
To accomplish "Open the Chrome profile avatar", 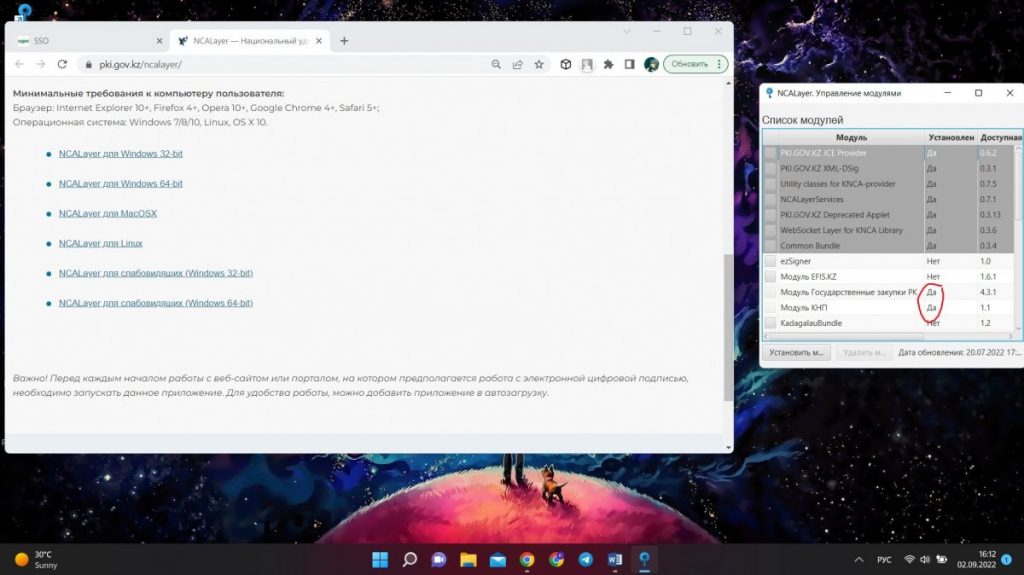I will (x=651, y=64).
